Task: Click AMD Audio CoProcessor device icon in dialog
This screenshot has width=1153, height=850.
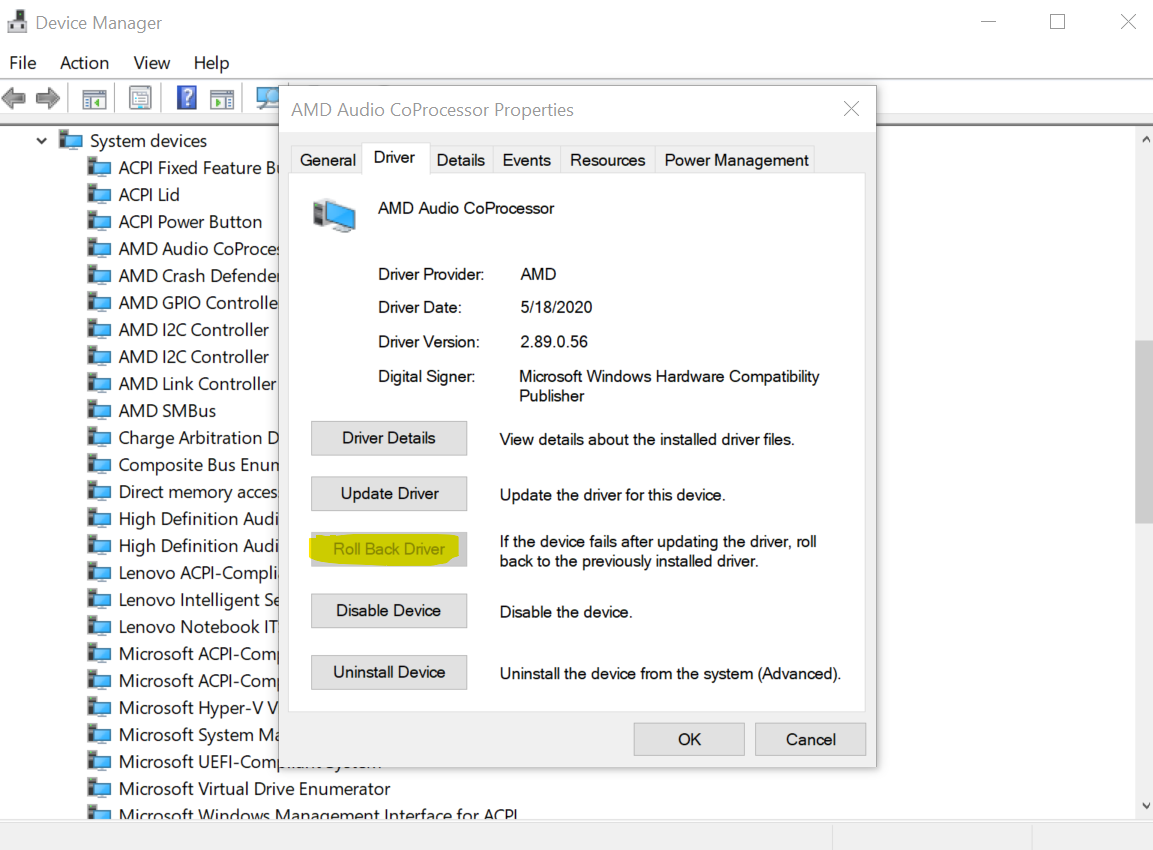Action: [x=335, y=215]
